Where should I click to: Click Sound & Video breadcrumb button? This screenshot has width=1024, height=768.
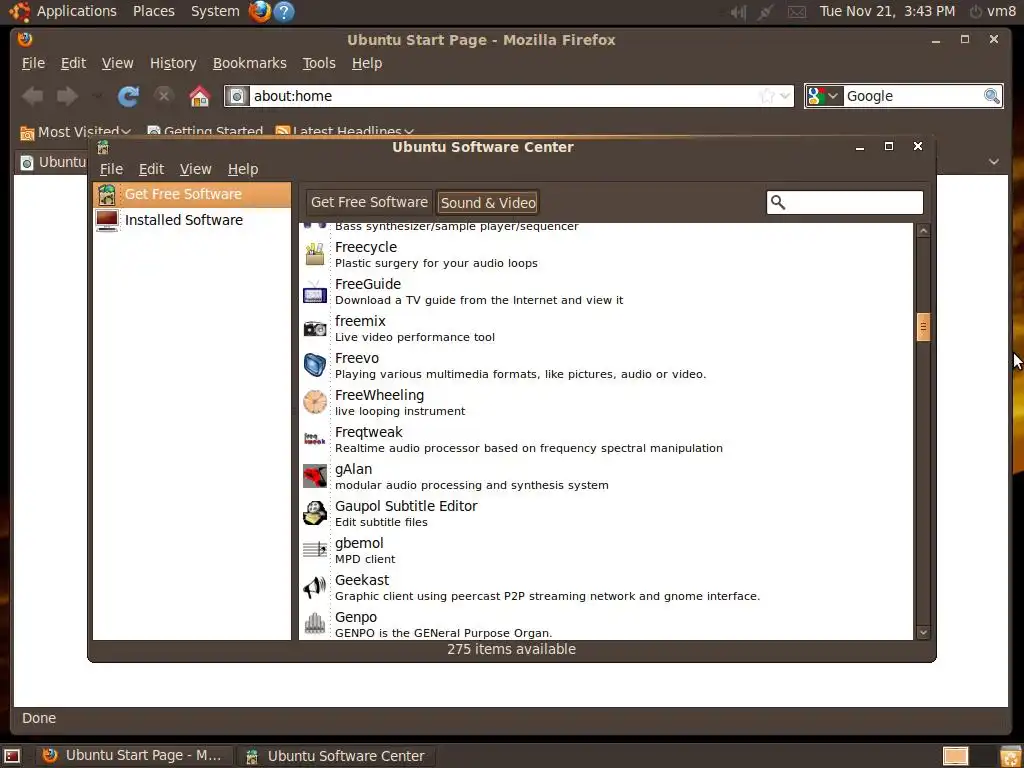pyautogui.click(x=488, y=202)
